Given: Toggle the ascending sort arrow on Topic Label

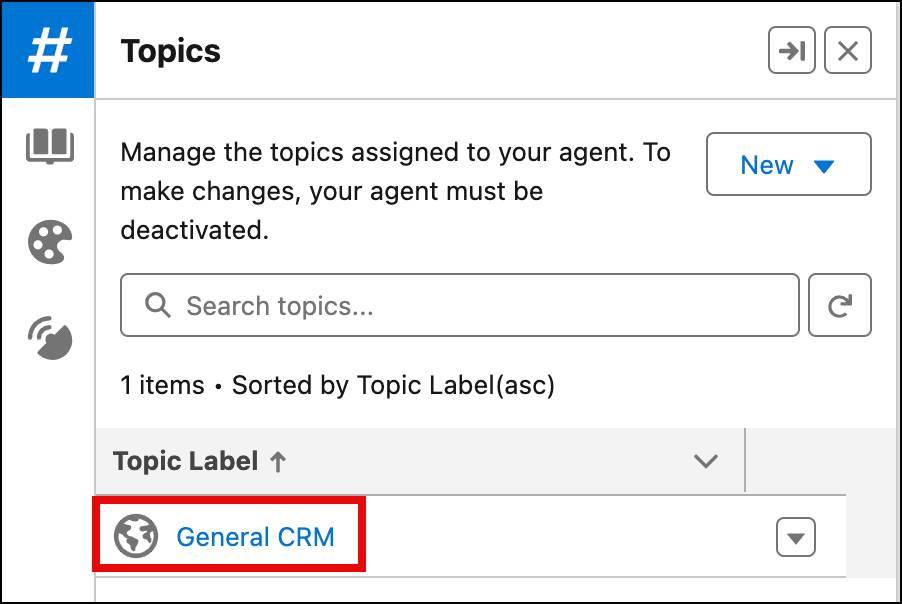Looking at the screenshot, I should point(278,461).
